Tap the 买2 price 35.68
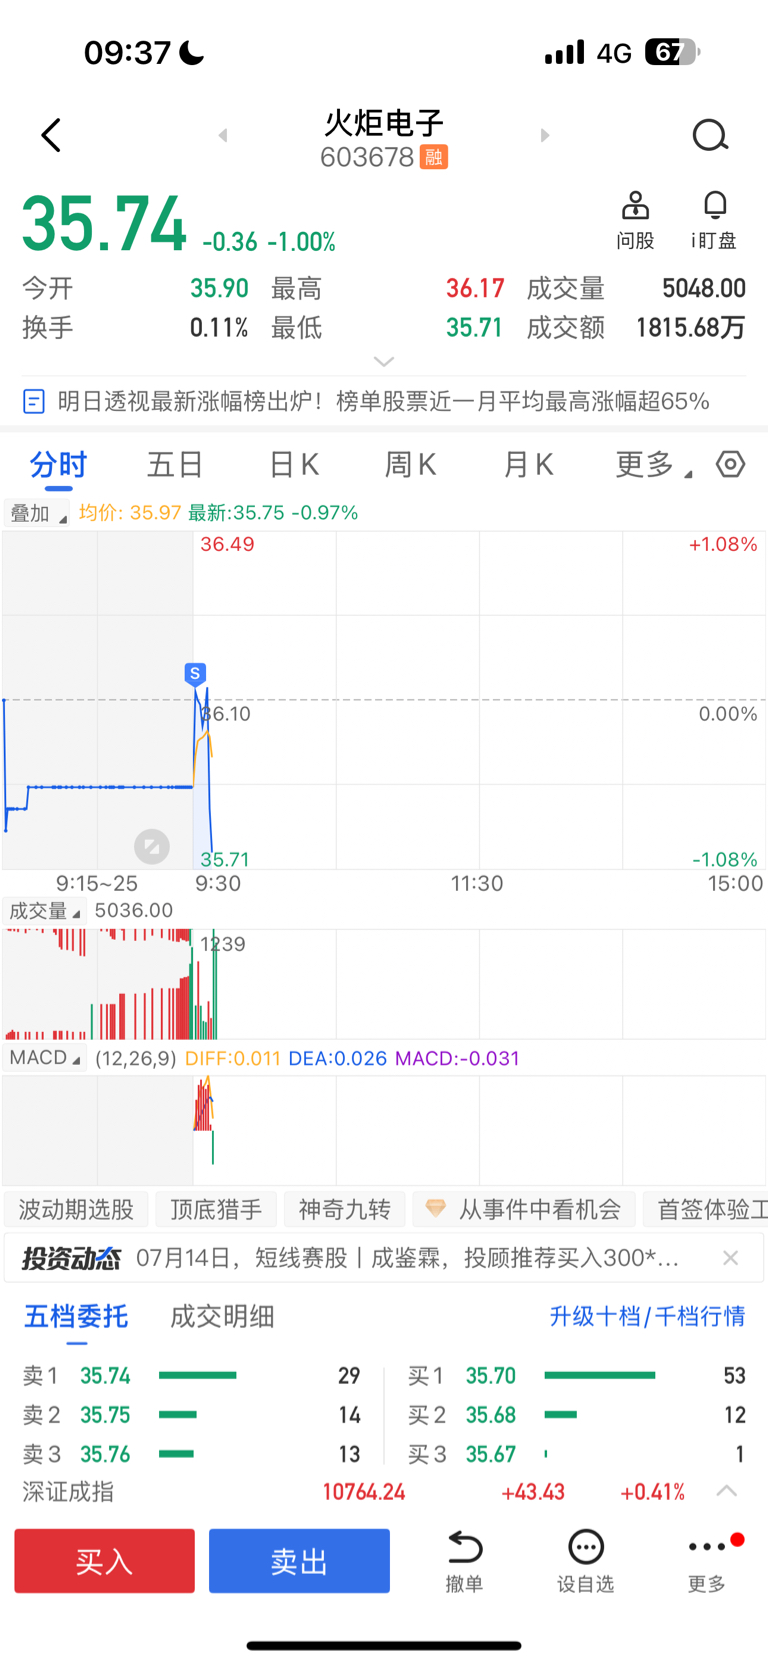 491,1415
